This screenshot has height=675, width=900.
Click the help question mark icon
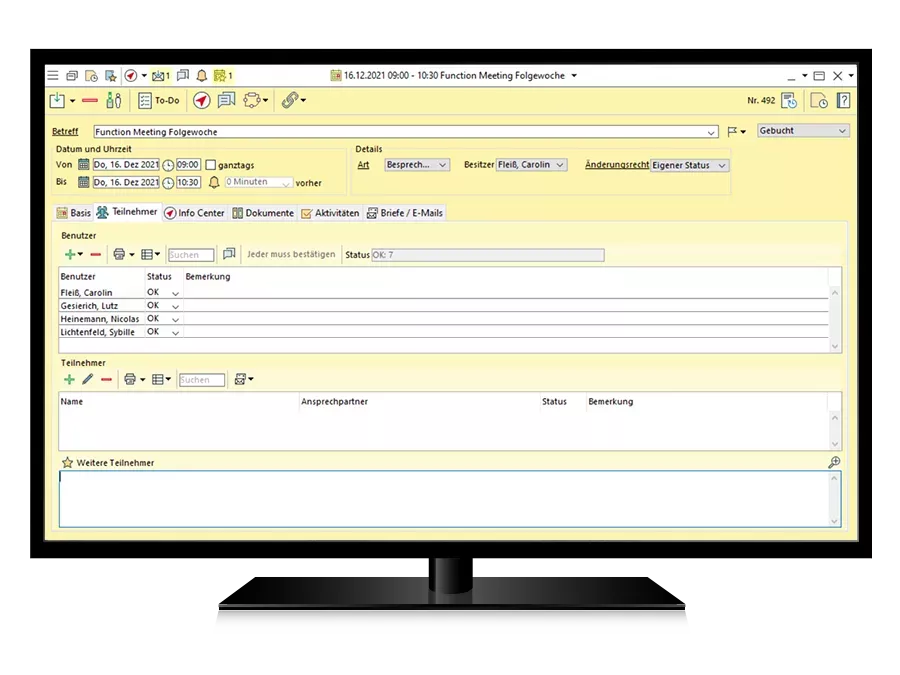[843, 100]
